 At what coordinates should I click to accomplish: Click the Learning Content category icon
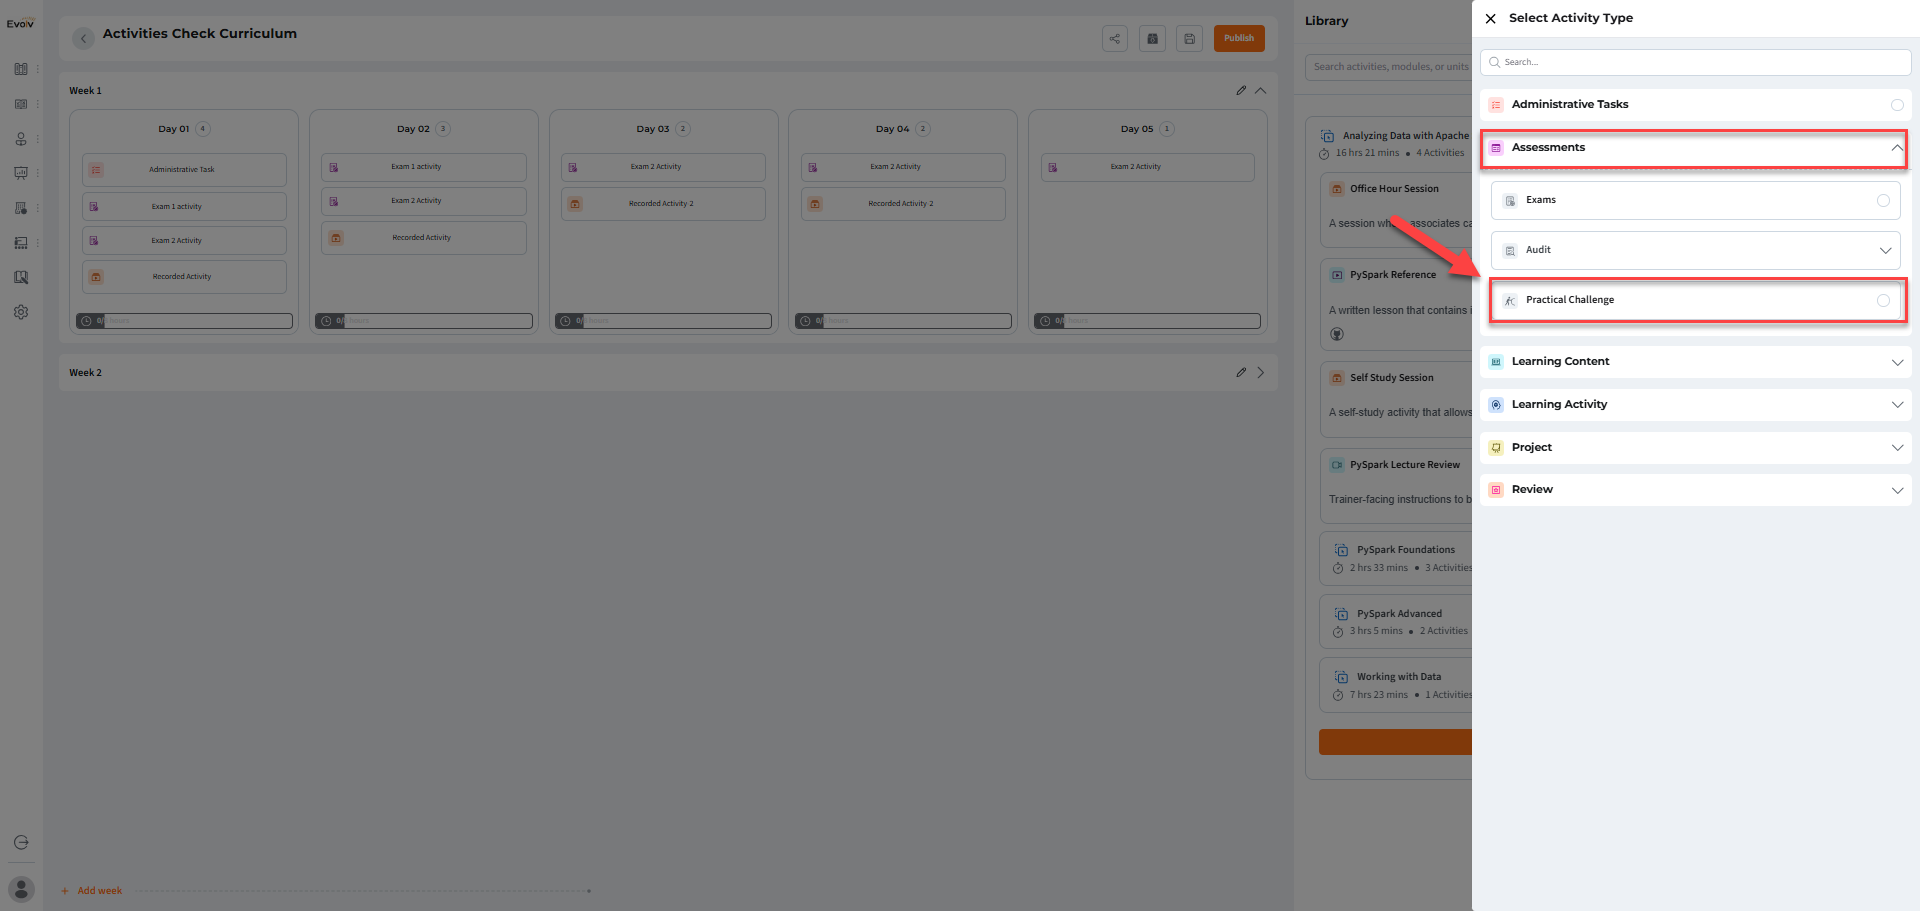click(x=1496, y=362)
